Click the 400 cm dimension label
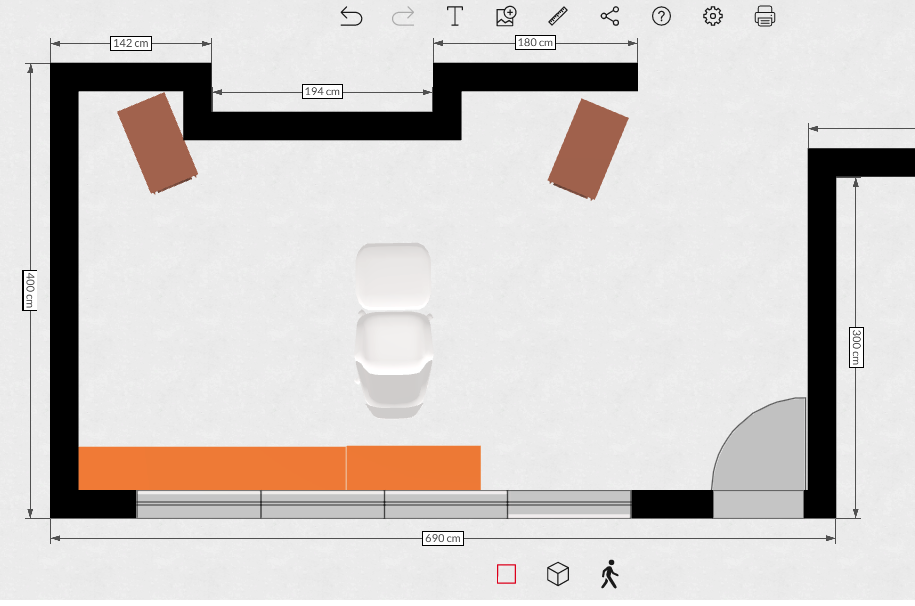This screenshot has width=915, height=606. [30, 290]
